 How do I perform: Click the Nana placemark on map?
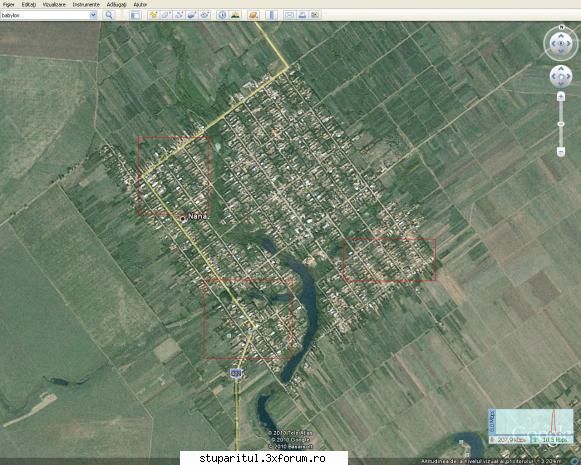(182, 219)
